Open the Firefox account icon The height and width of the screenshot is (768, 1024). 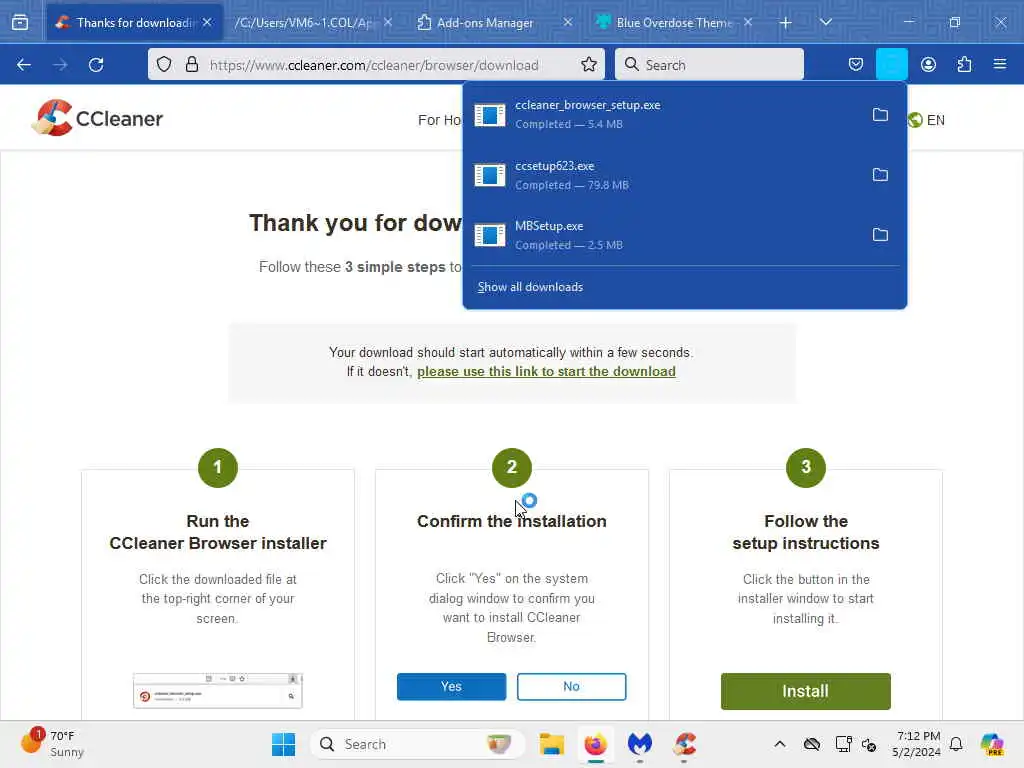pyautogui.click(x=928, y=64)
